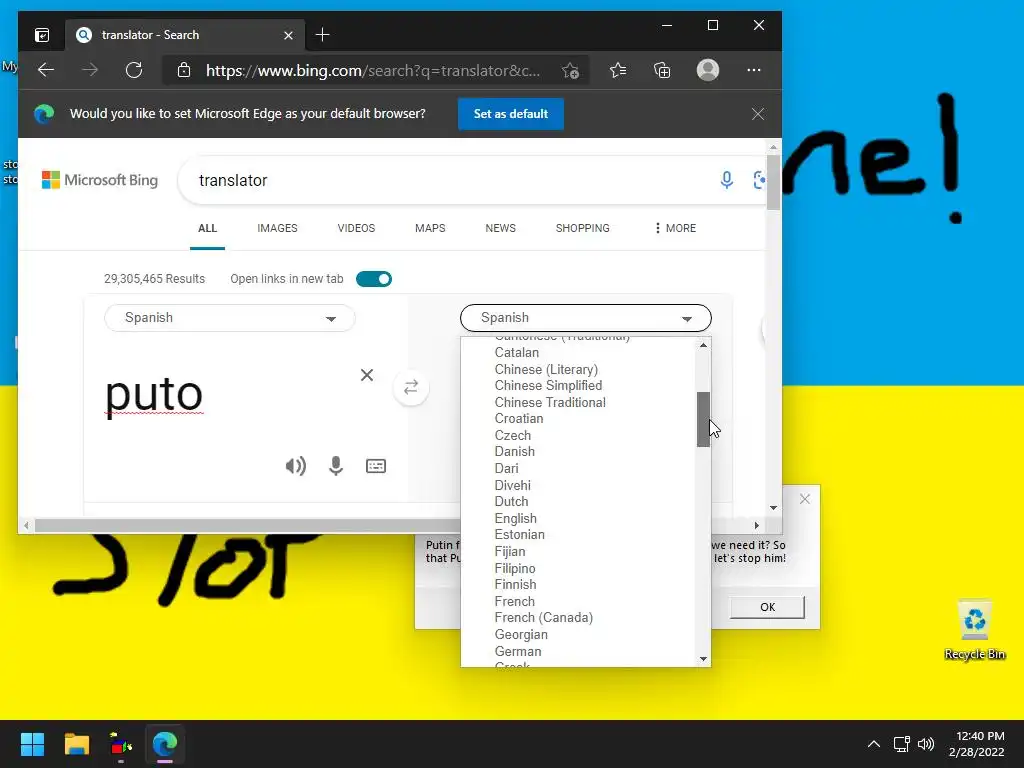Toggle Open links in new tab
Image resolution: width=1024 pixels, height=768 pixels.
(x=374, y=279)
